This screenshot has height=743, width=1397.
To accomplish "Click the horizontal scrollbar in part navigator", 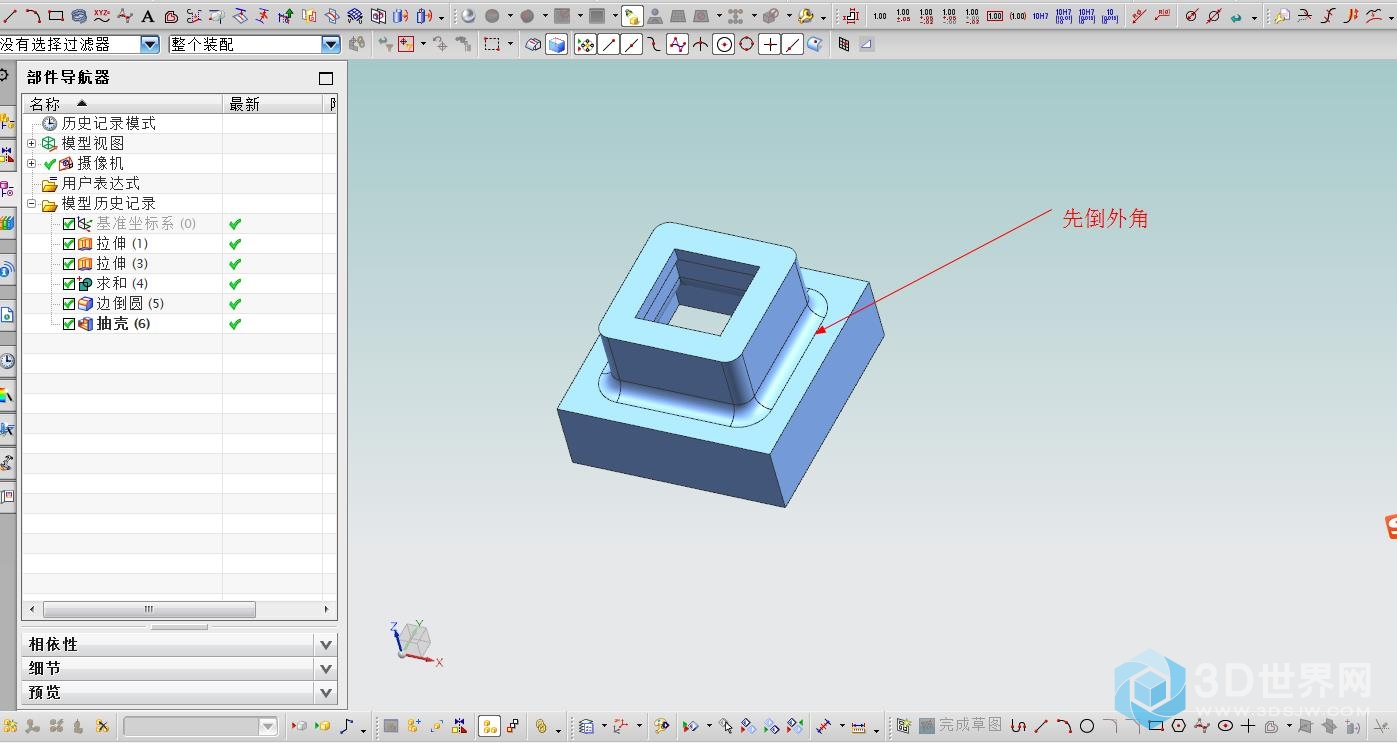I will click(149, 609).
